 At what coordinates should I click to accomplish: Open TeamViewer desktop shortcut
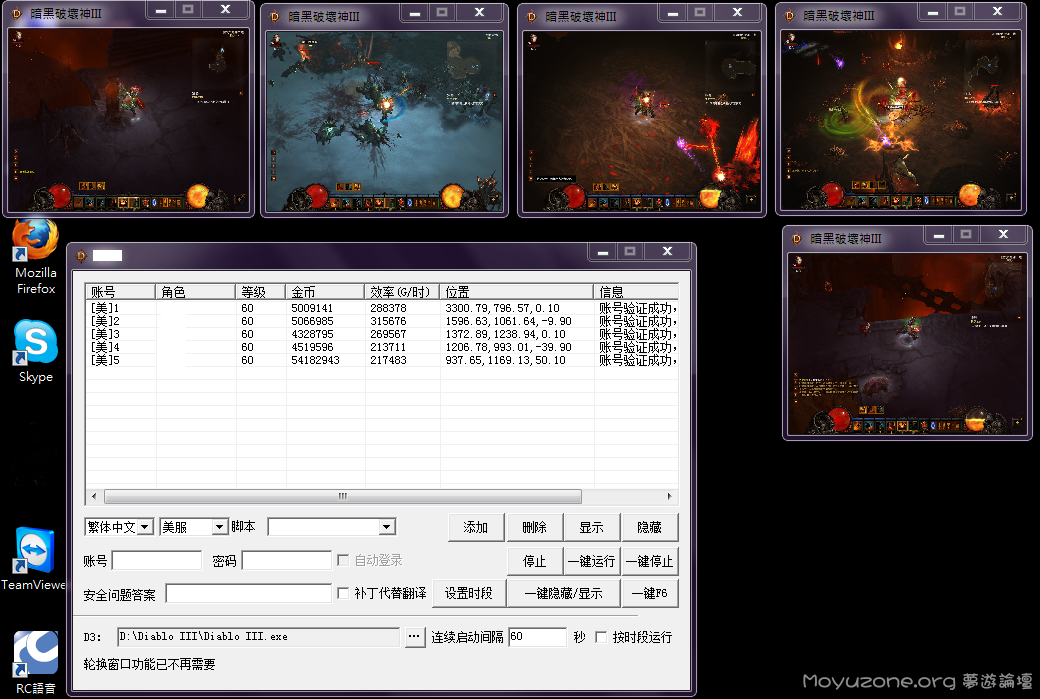(x=33, y=558)
